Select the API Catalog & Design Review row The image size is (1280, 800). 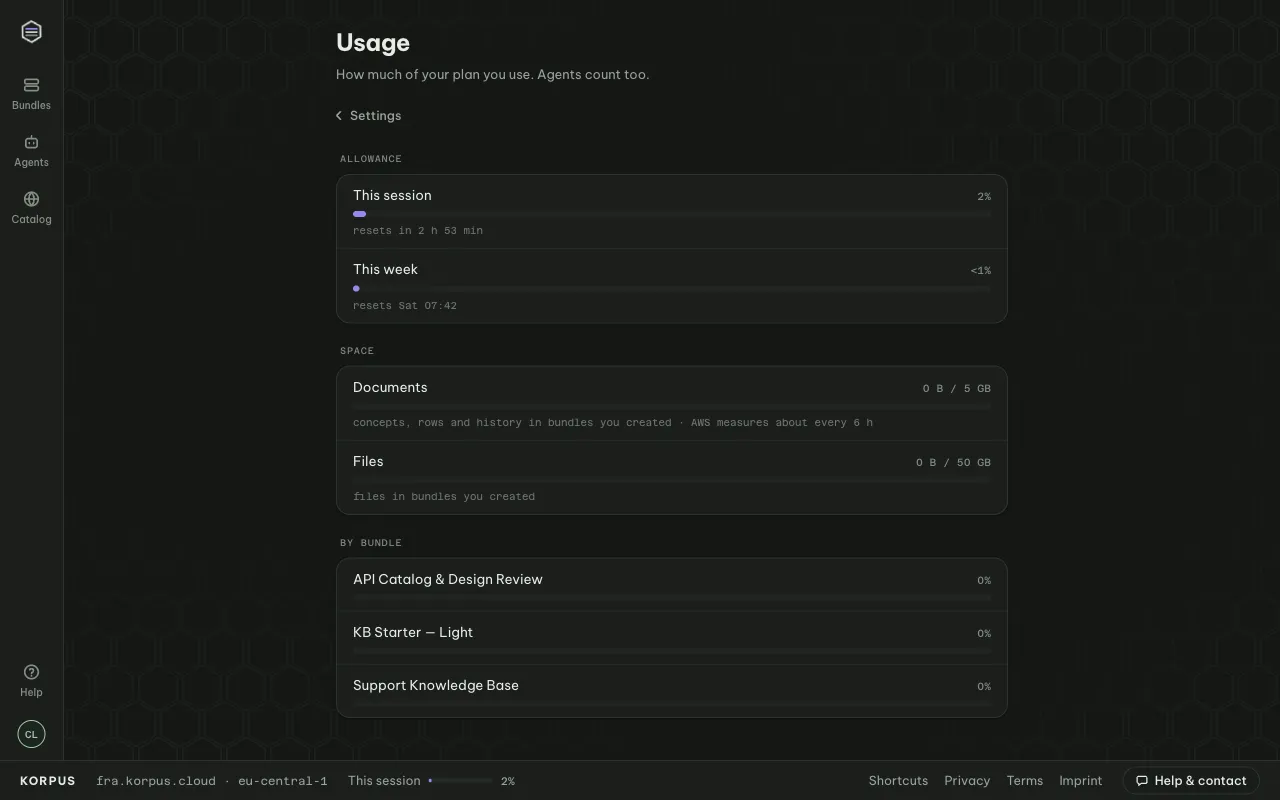[672, 585]
